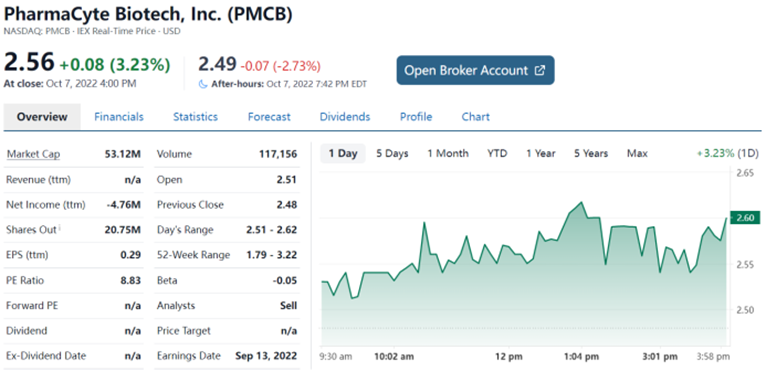Switch chart to 1 Year range
The image size is (766, 371).
(541, 153)
